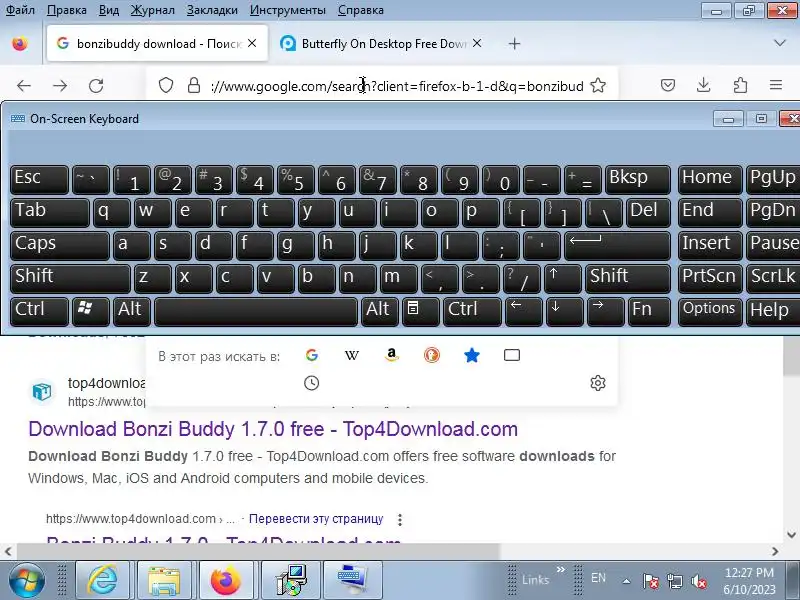The width and height of the screenshot is (800, 600).
Task: Toggle the right Shift key on keyboard
Action: (628, 279)
